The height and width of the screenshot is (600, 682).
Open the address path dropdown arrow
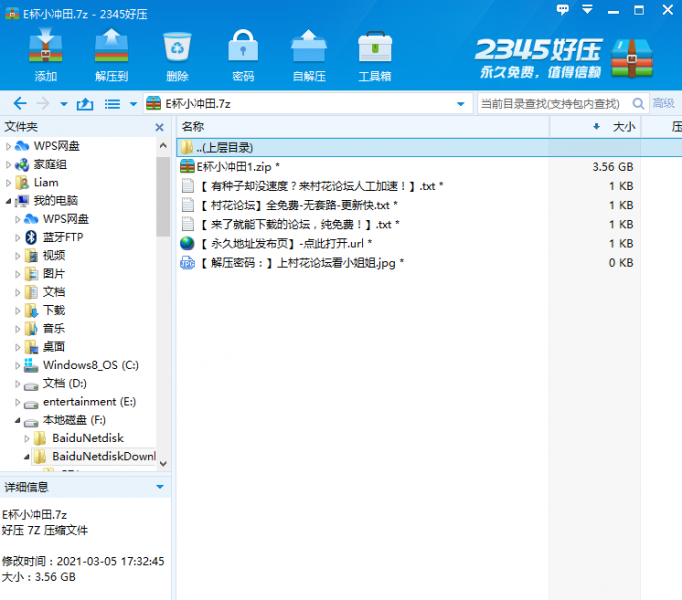(x=461, y=104)
